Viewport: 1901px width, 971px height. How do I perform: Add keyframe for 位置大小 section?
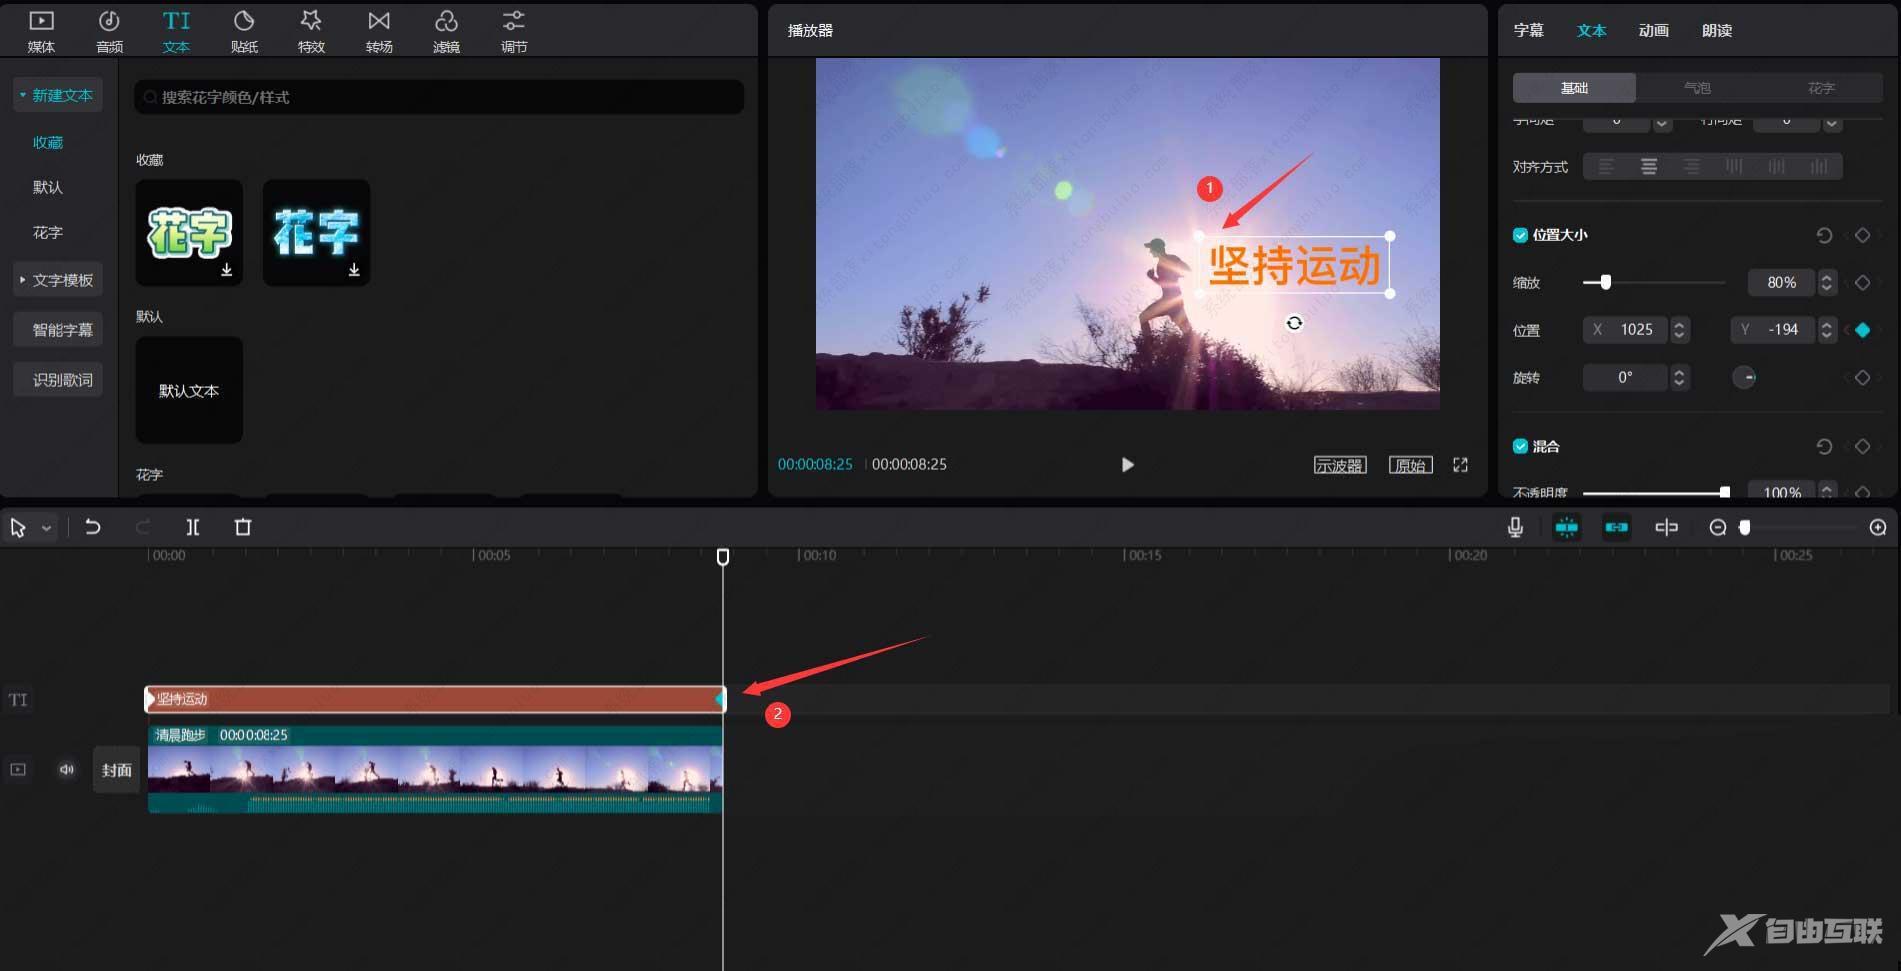[1862, 235]
